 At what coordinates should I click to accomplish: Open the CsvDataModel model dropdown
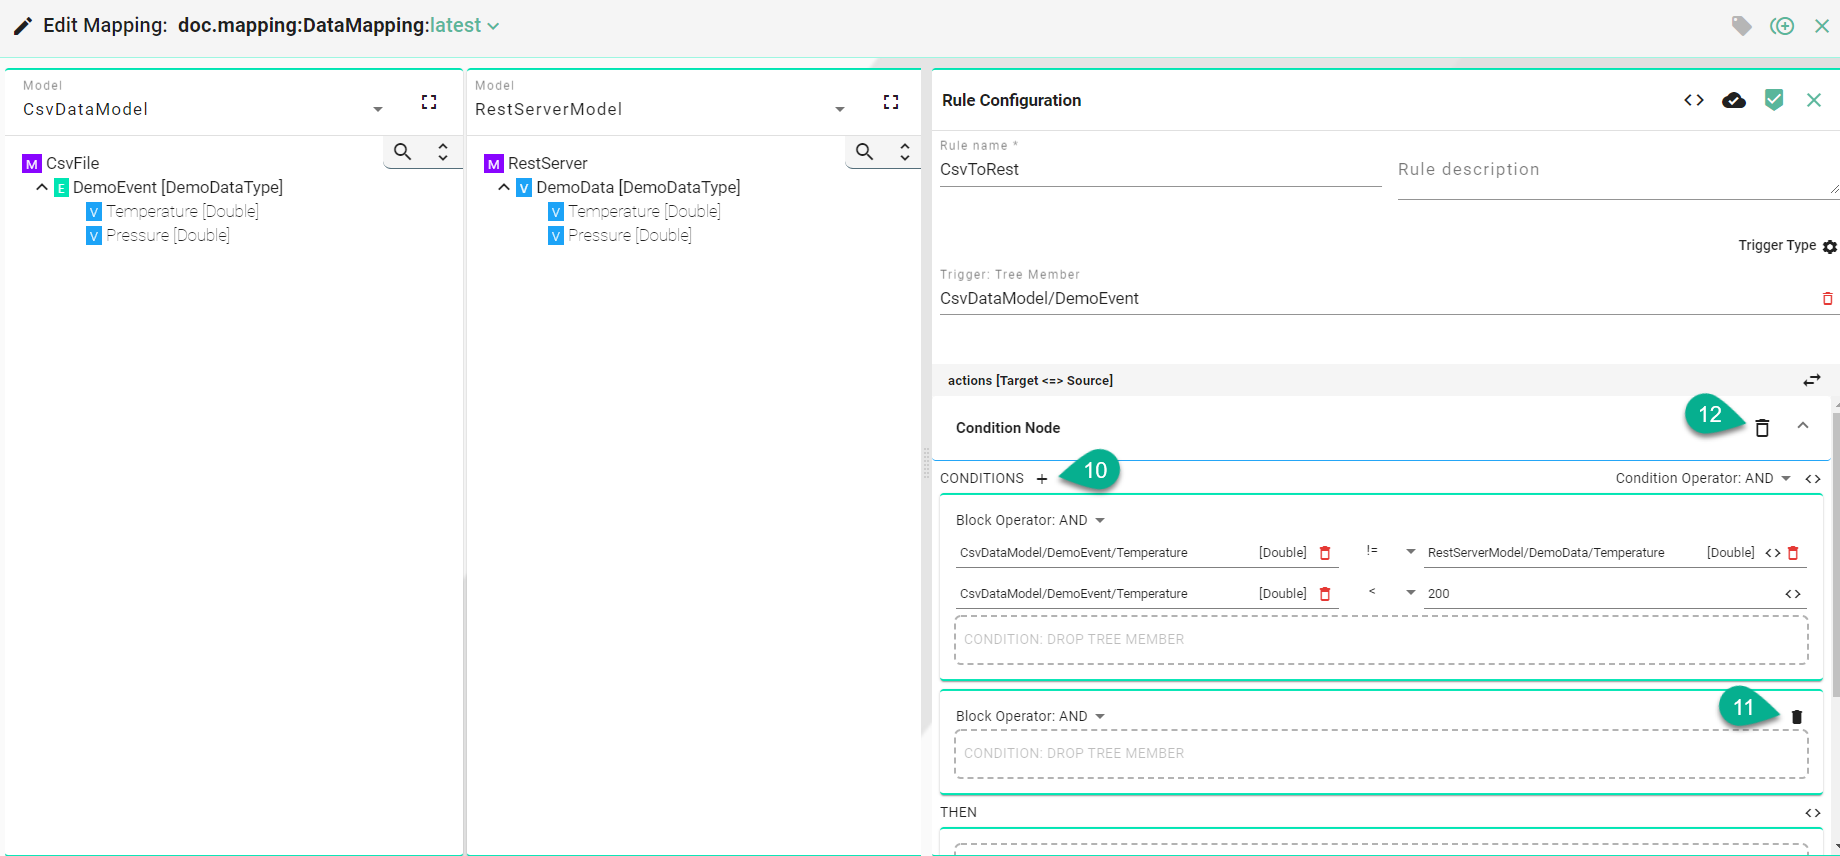tap(377, 109)
